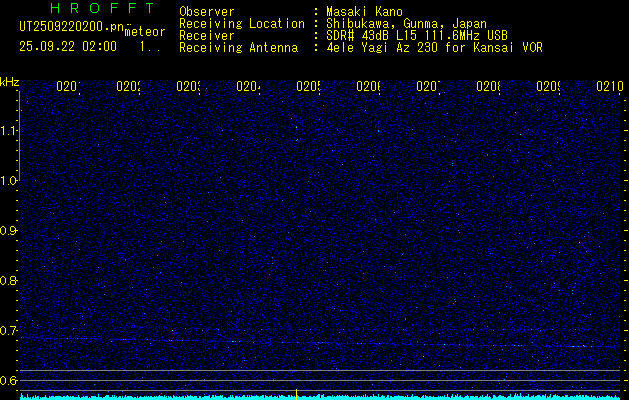Click the meteor label text
Image resolution: width=629 pixels, height=400 pixels.
pyautogui.click(x=145, y=32)
